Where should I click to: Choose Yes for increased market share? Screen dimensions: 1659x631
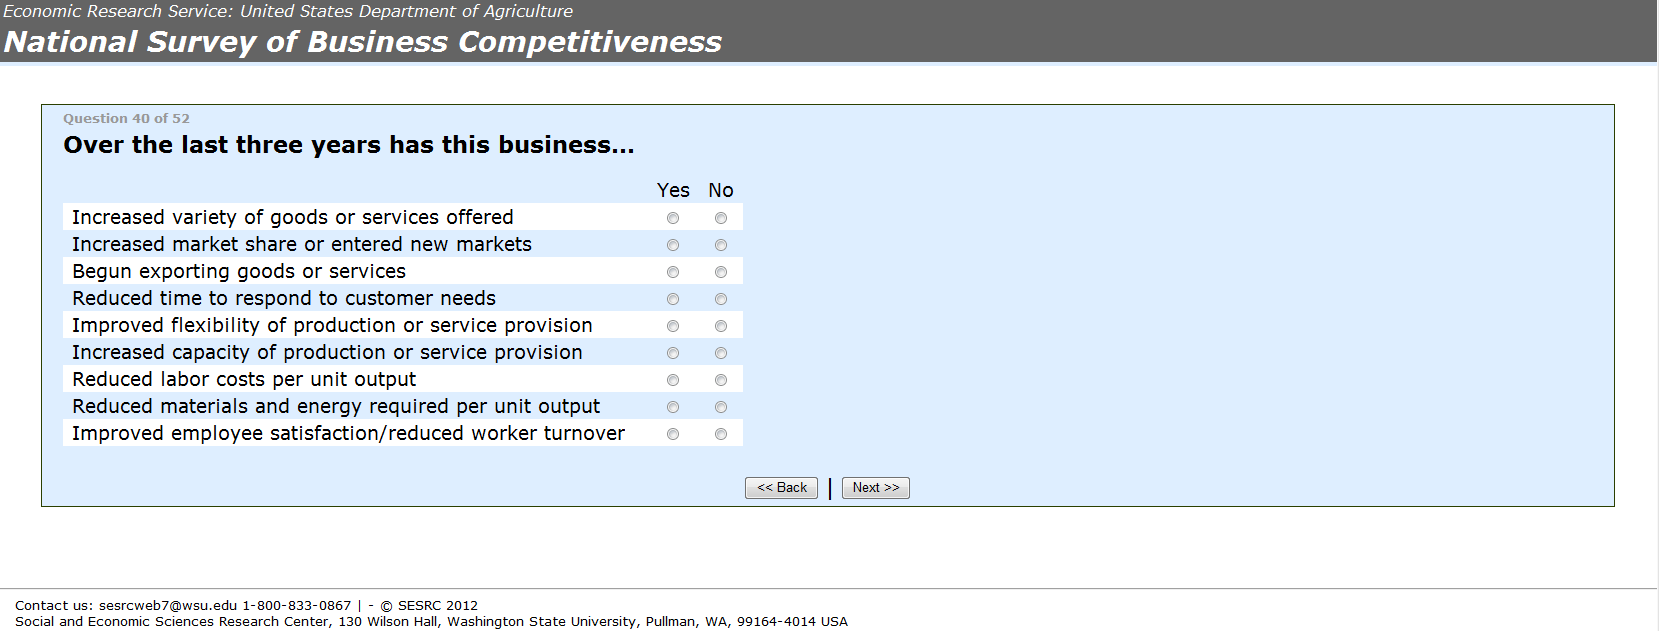coord(673,245)
